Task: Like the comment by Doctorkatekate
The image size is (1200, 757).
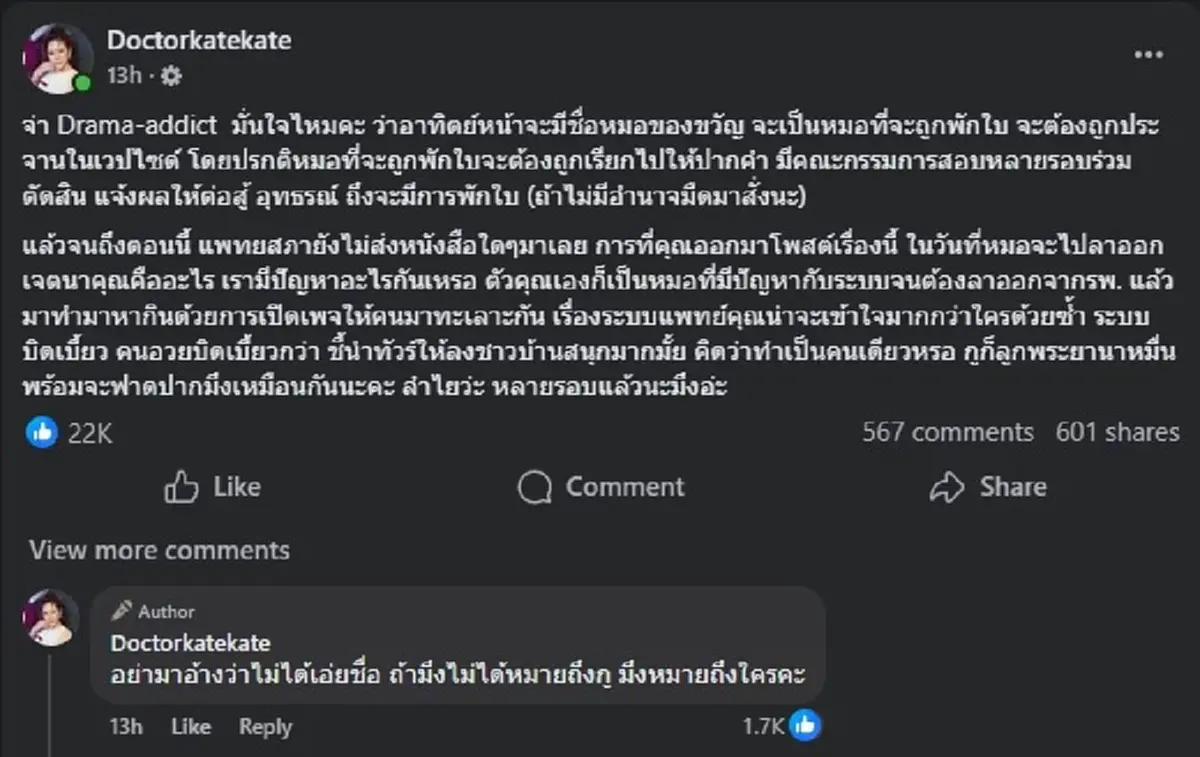Action: click(x=190, y=727)
